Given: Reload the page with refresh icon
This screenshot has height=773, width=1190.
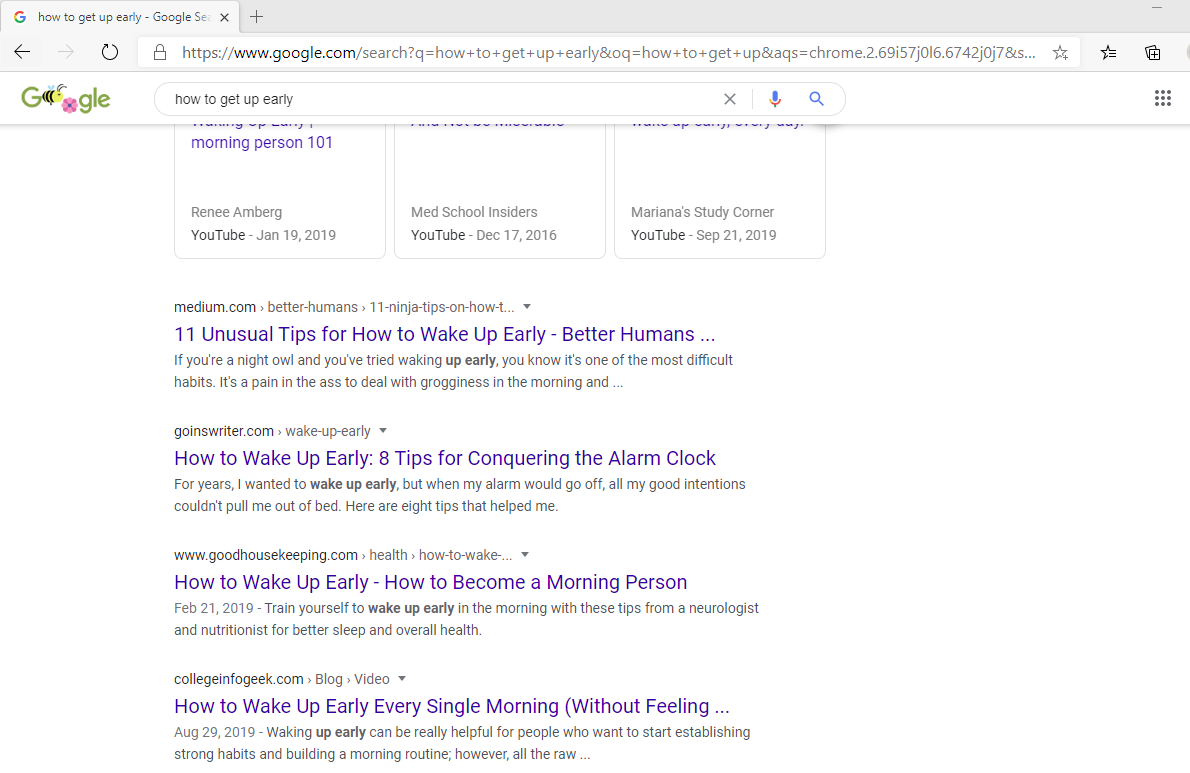Looking at the screenshot, I should click(110, 52).
